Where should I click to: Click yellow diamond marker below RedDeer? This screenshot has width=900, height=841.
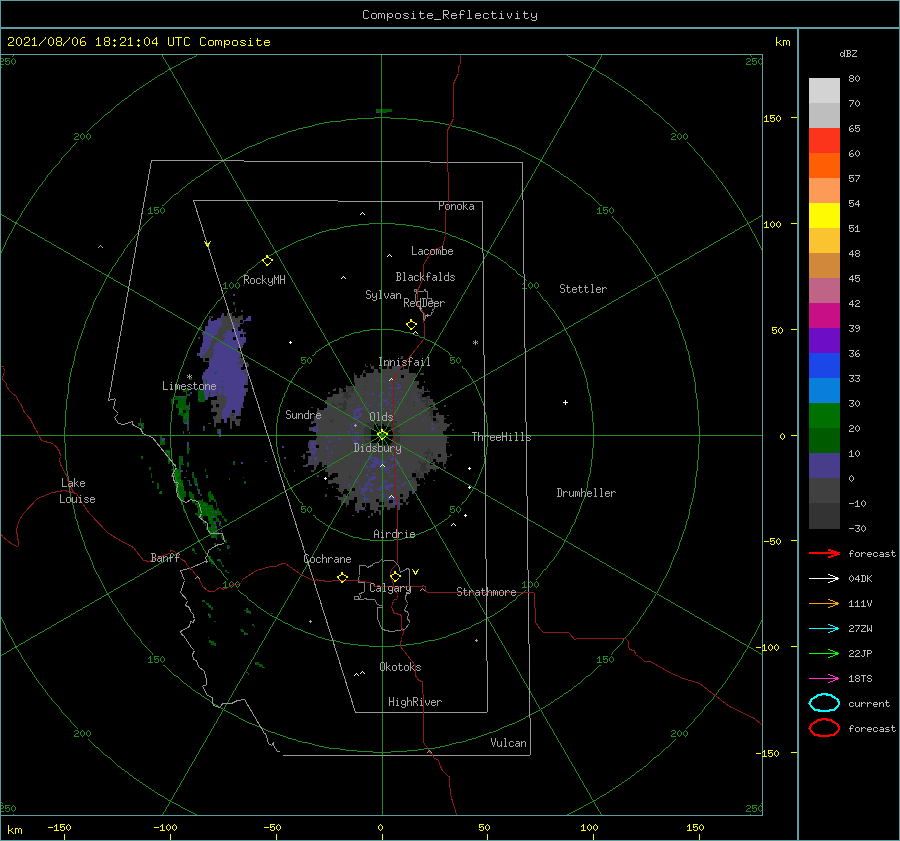pos(411,325)
